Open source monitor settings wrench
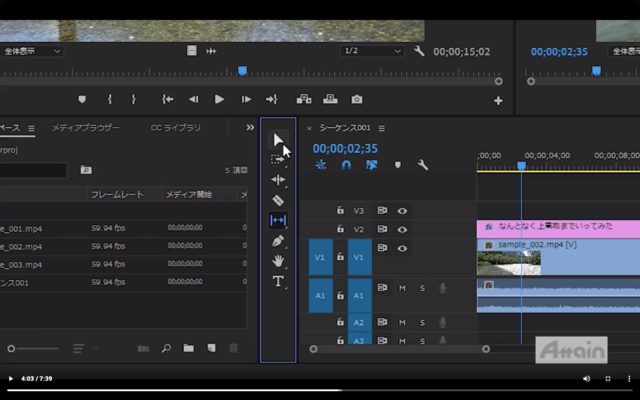The width and height of the screenshot is (640, 400). (x=419, y=51)
